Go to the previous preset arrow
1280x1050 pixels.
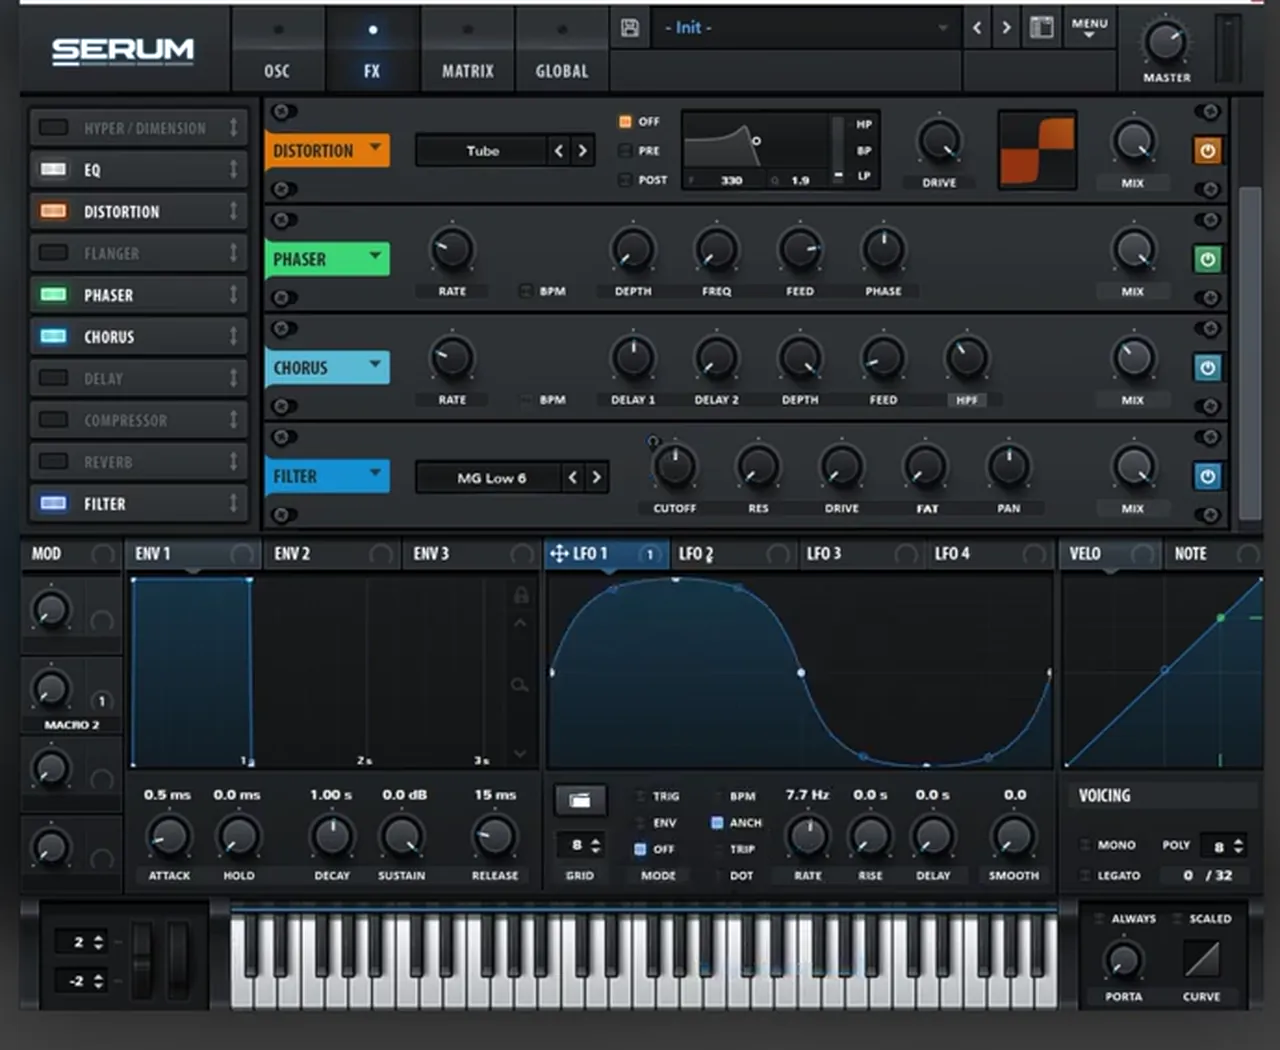[977, 28]
